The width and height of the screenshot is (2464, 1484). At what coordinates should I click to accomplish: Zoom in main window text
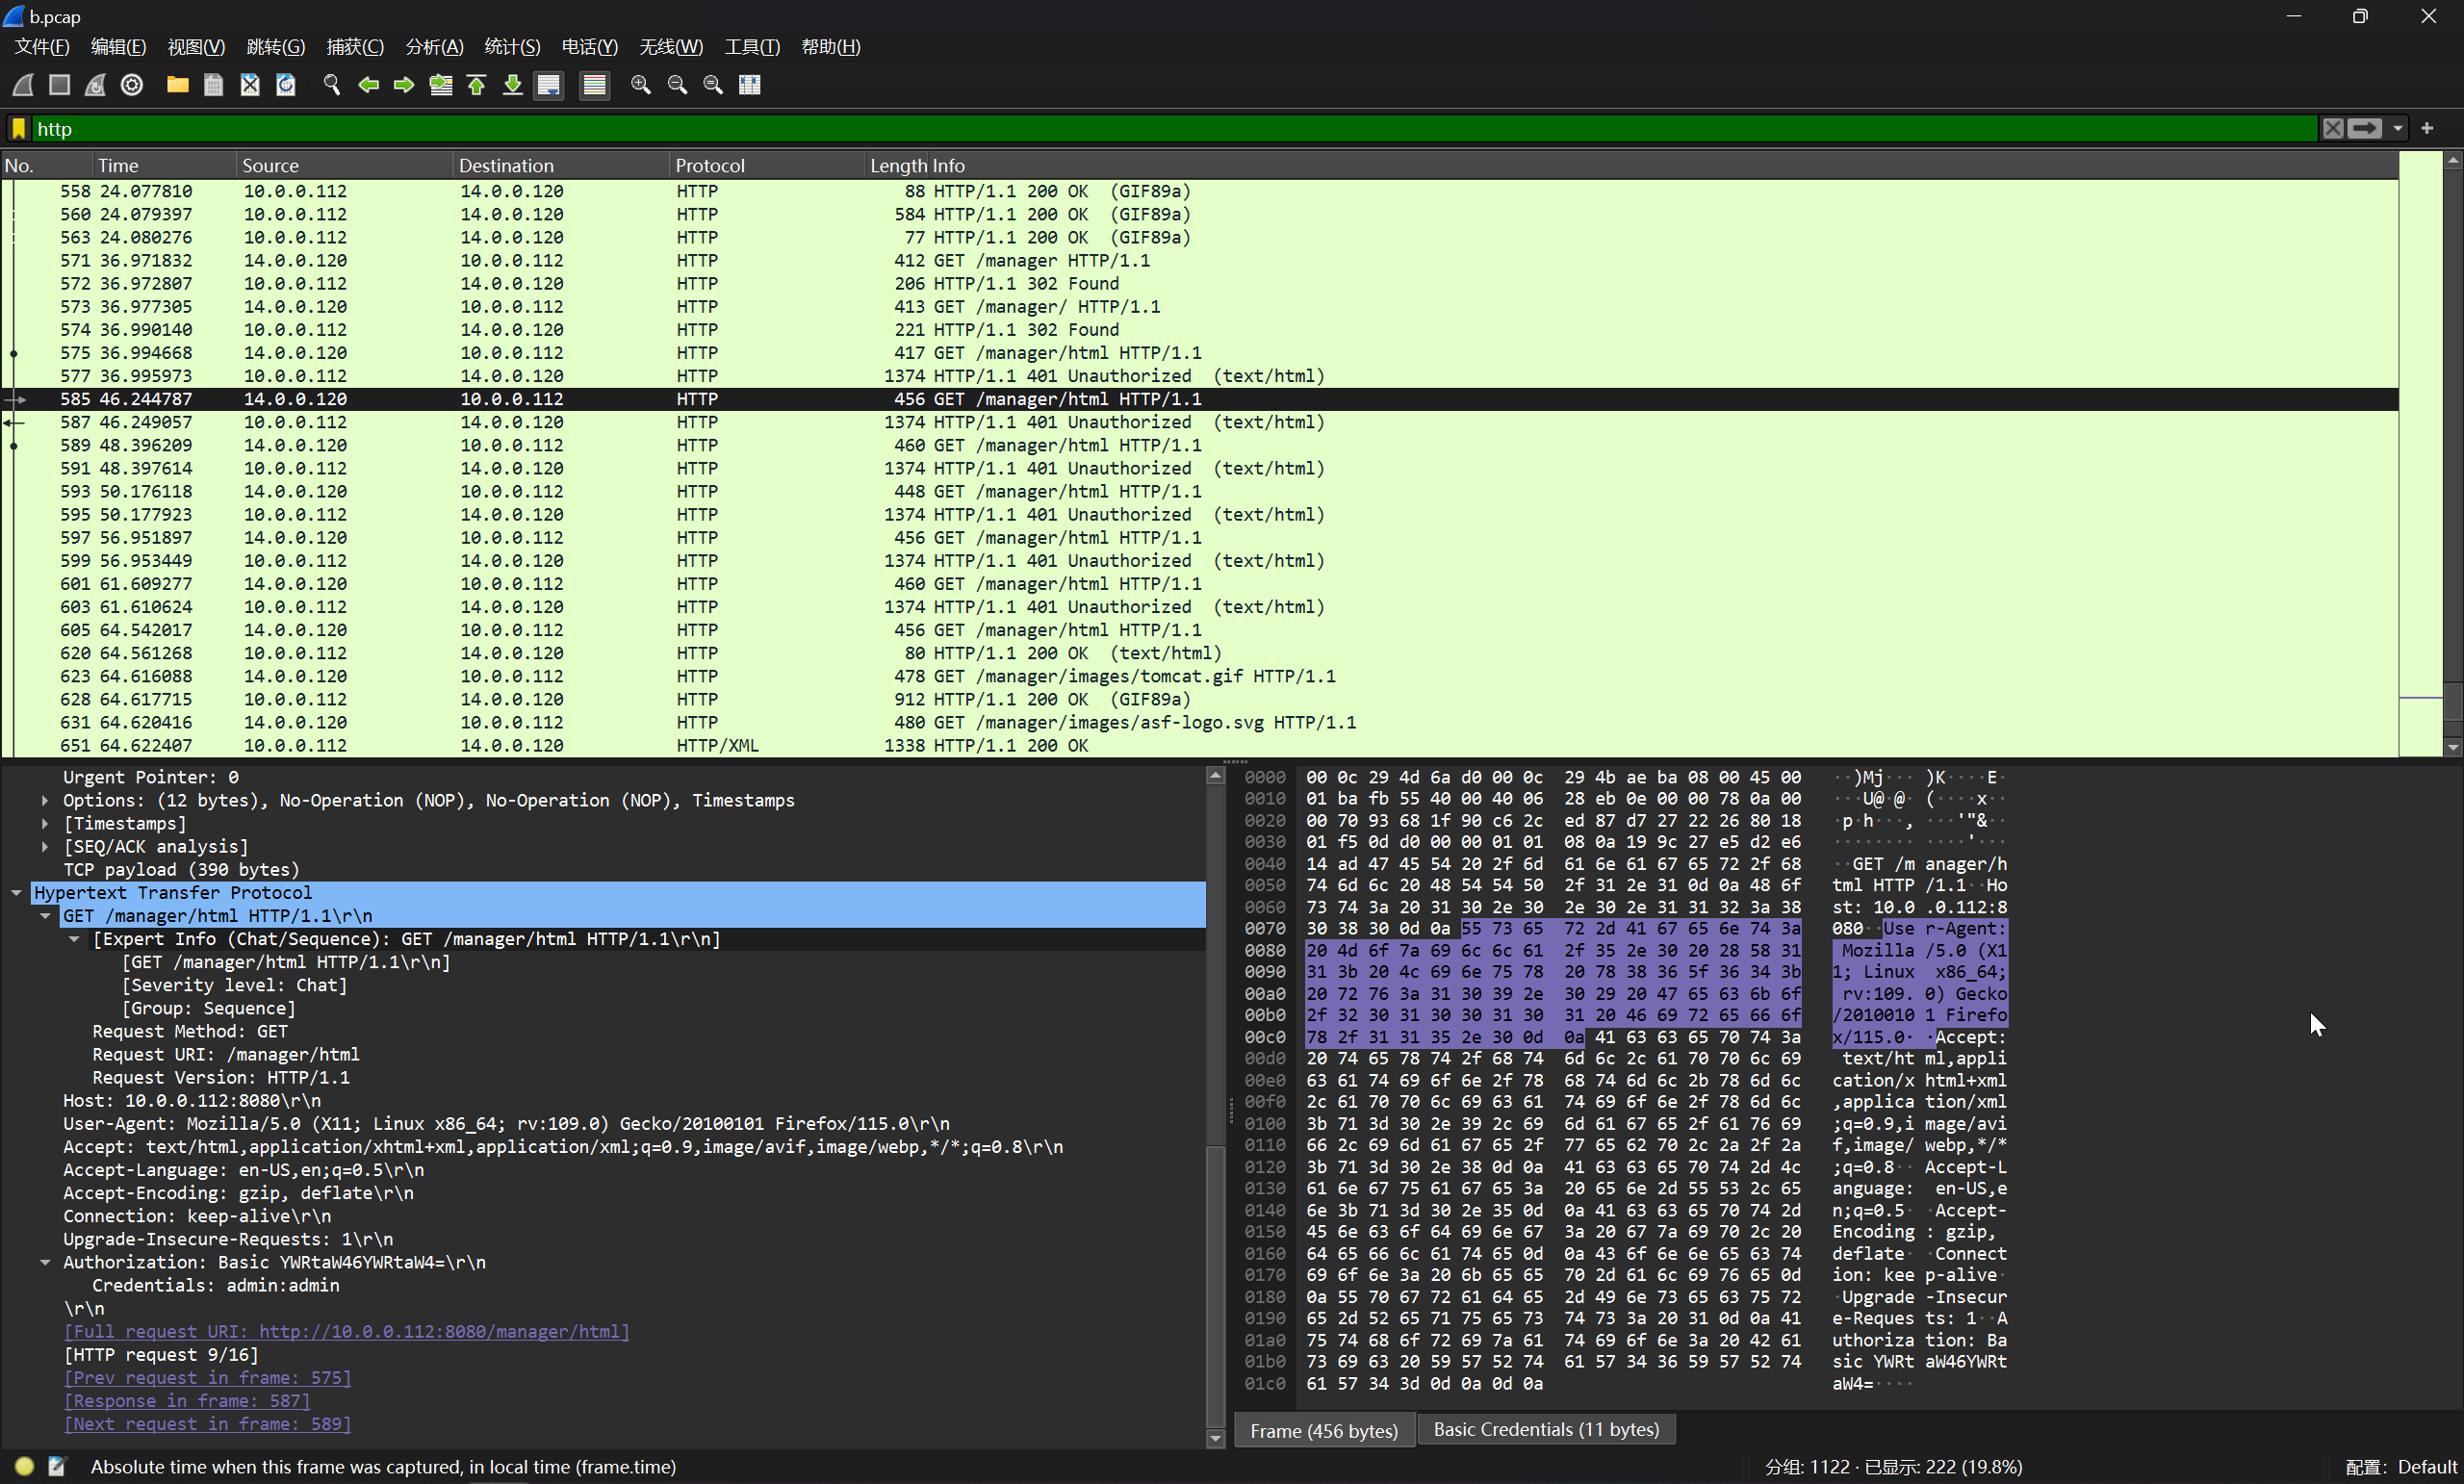(x=641, y=85)
